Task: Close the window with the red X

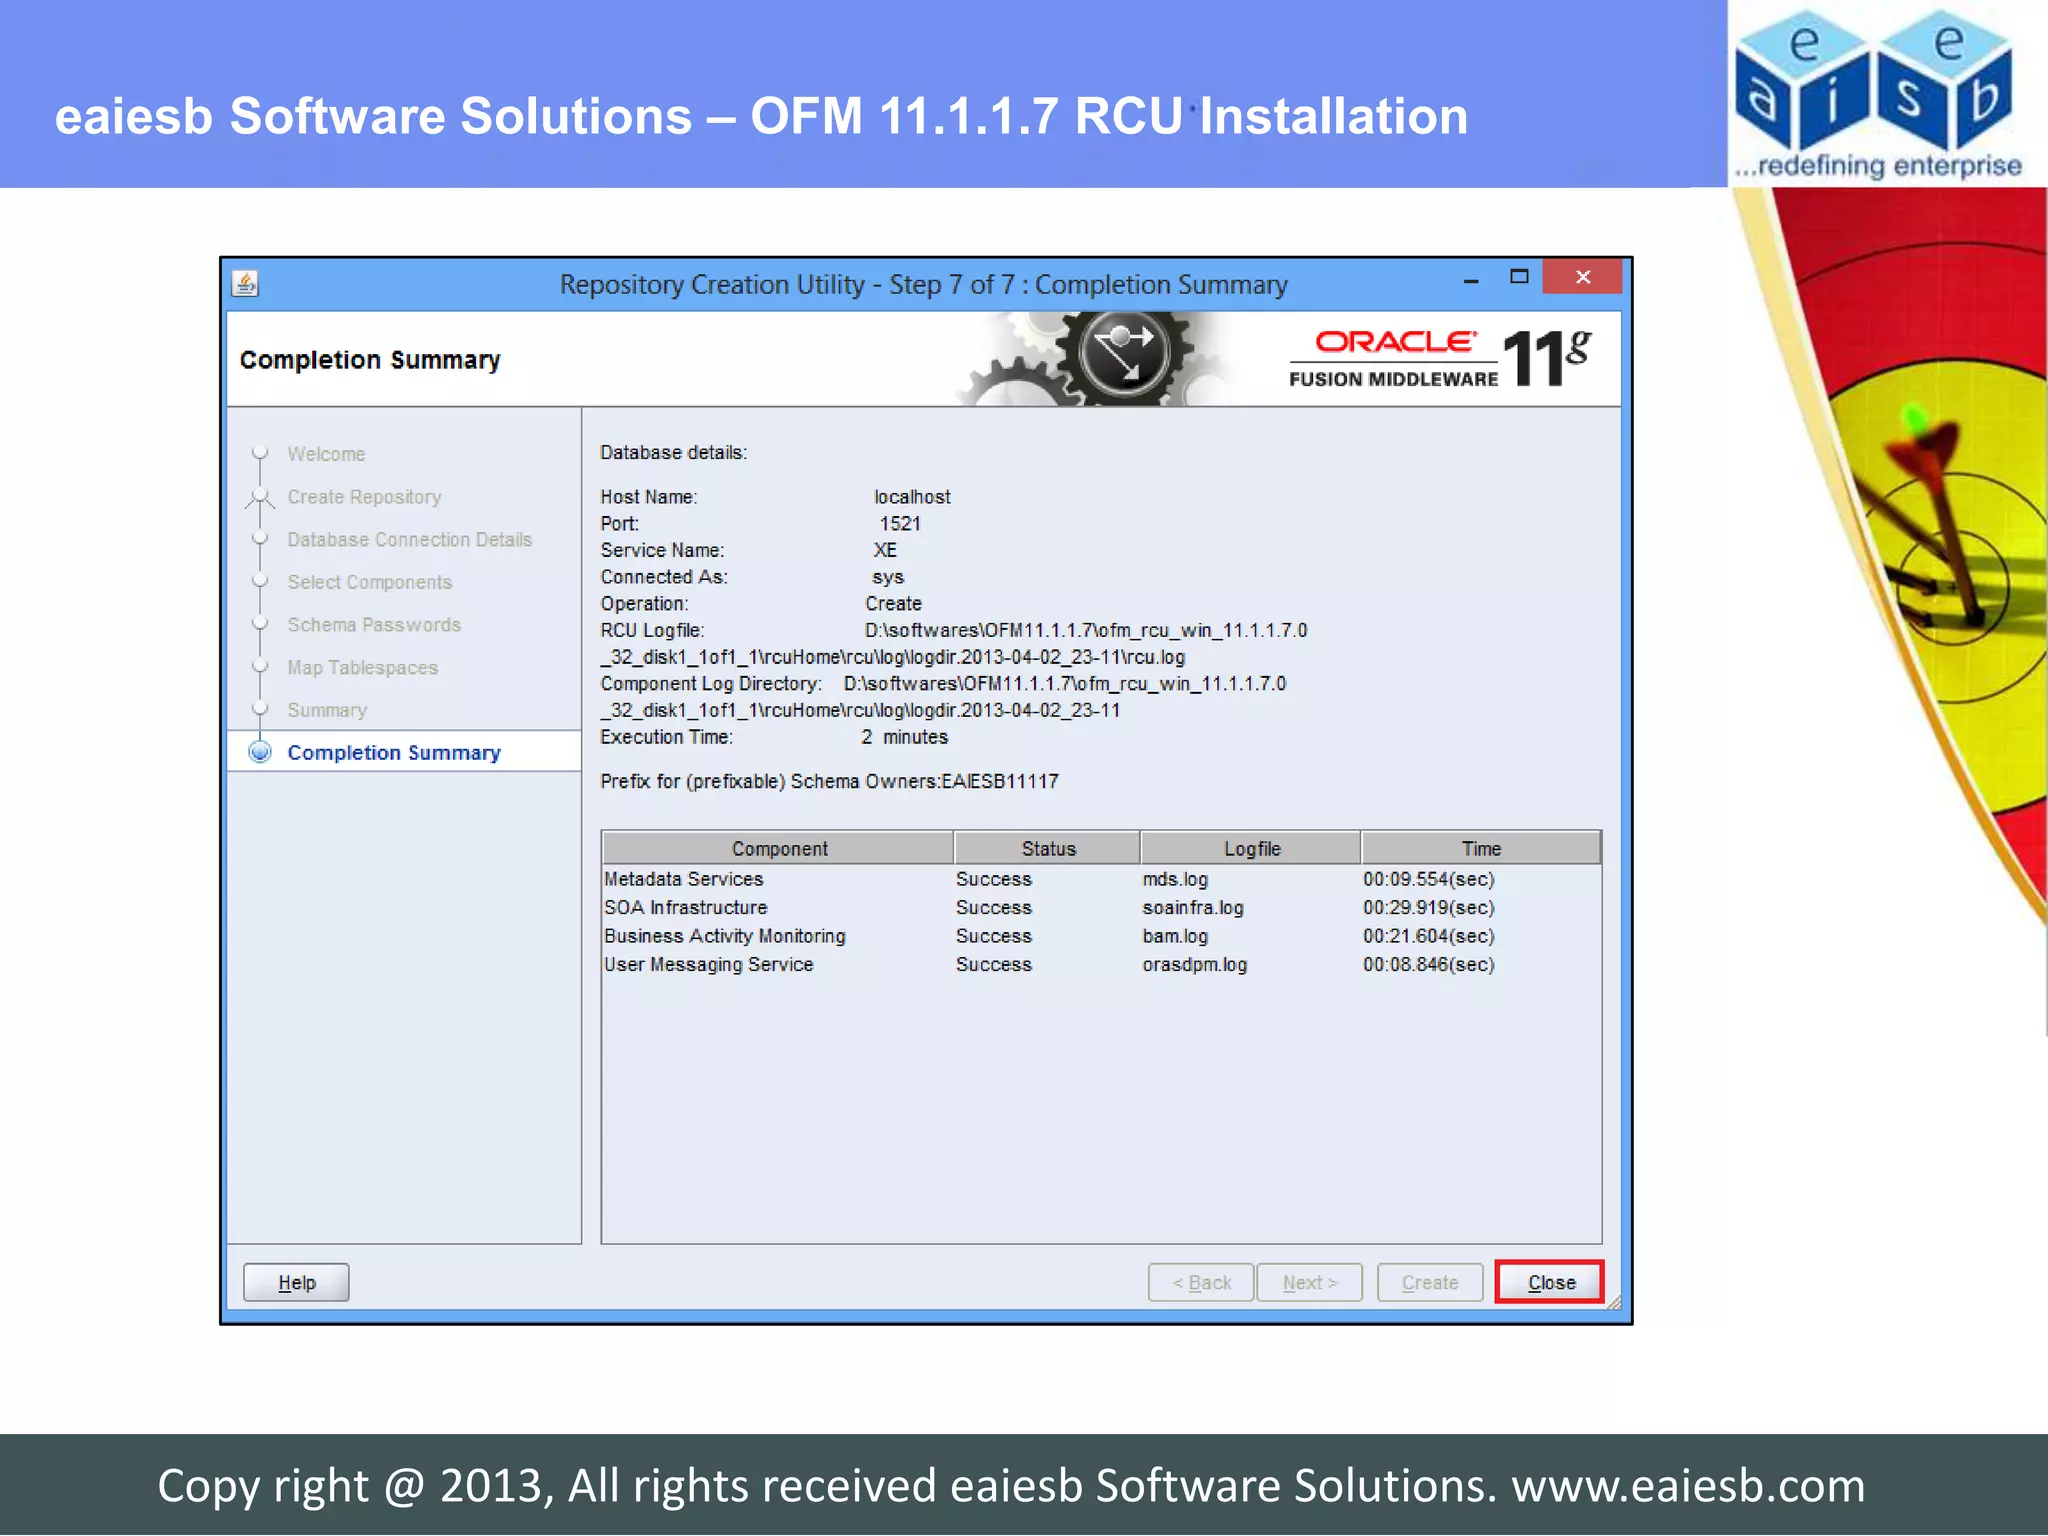Action: (x=1583, y=277)
